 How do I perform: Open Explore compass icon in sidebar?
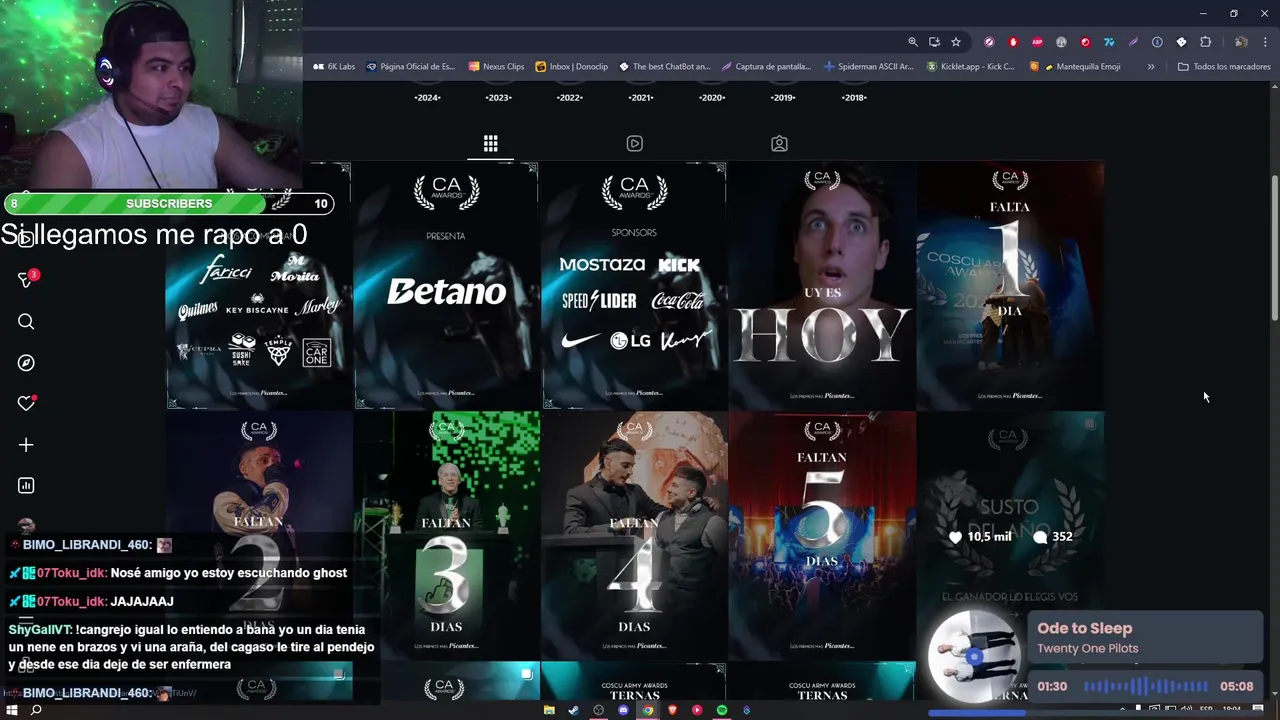point(26,362)
